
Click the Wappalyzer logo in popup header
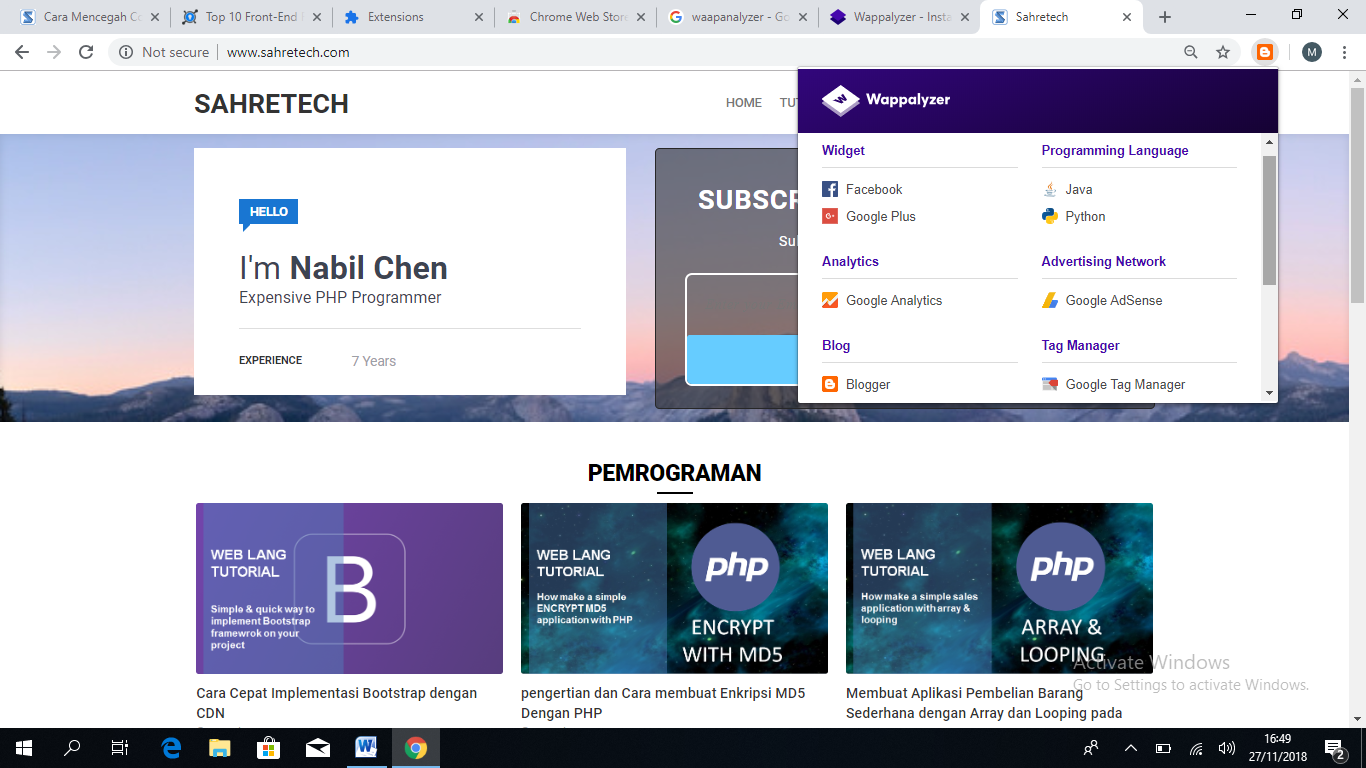click(886, 100)
